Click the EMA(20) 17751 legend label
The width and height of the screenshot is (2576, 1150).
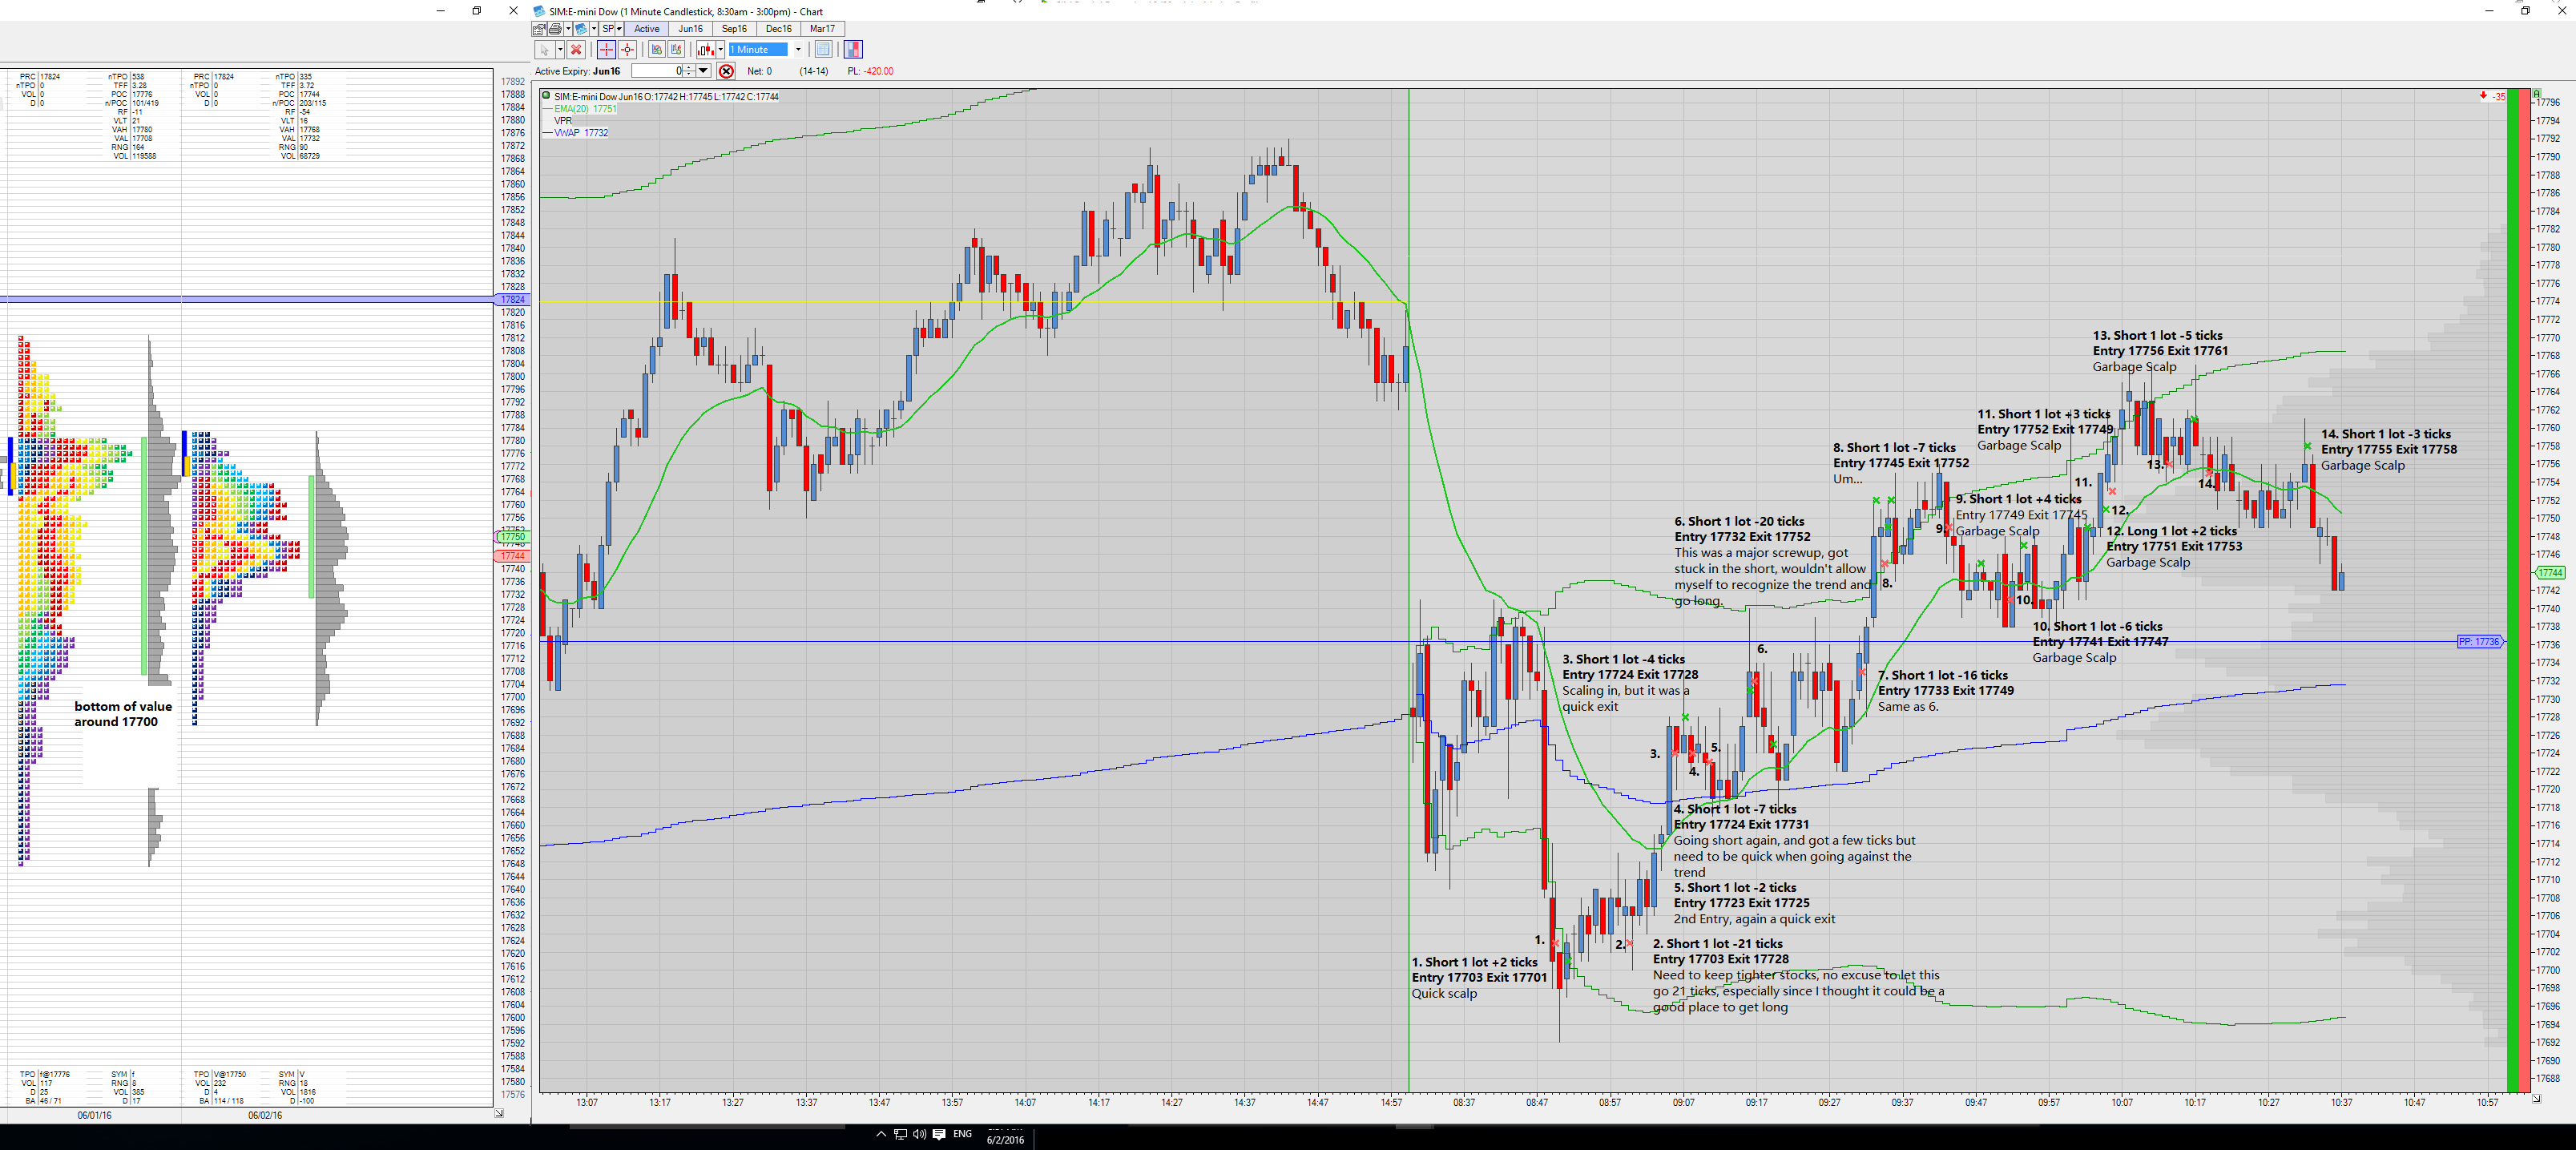586,109
